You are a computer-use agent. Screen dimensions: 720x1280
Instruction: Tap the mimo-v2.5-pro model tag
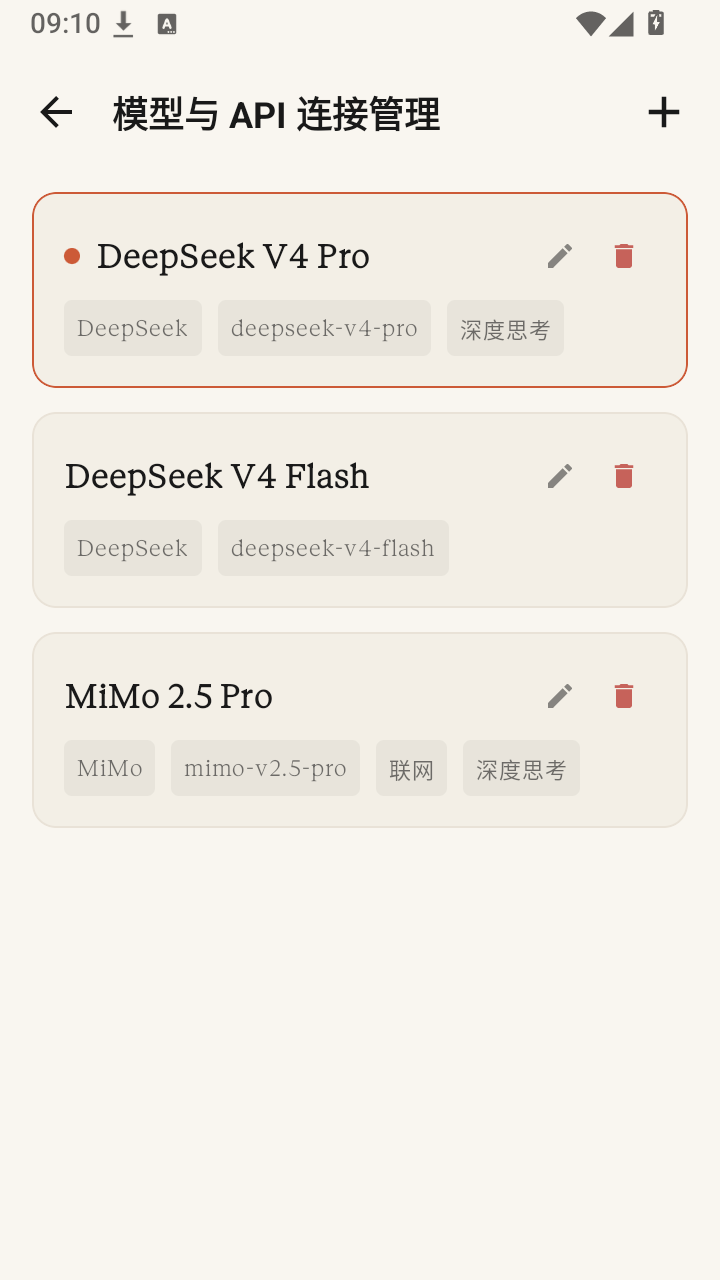pyautogui.click(x=265, y=768)
